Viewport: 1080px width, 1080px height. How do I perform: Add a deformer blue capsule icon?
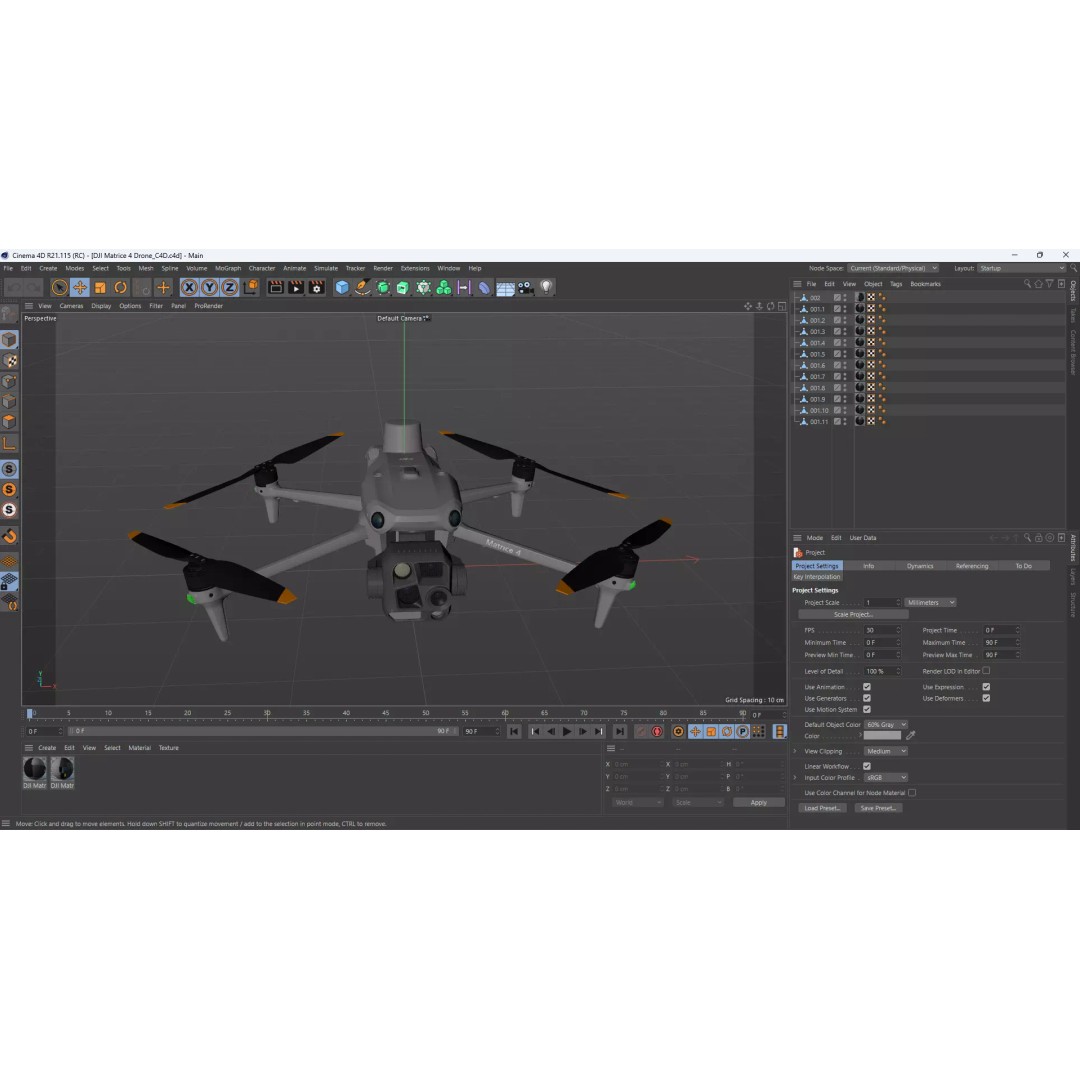coord(484,287)
